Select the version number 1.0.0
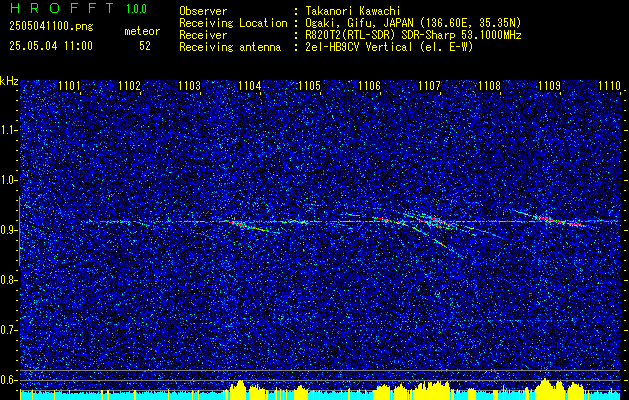The image size is (629, 400). click(x=136, y=9)
